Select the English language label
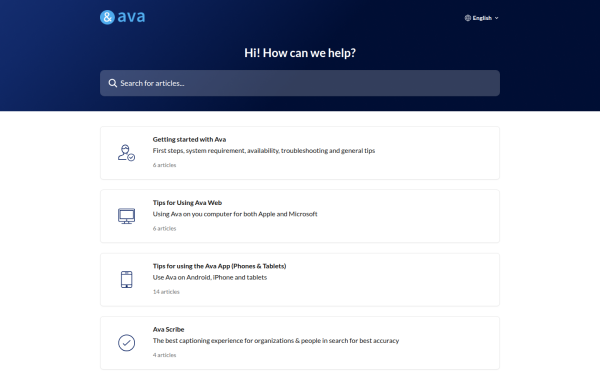The height and width of the screenshot is (375, 600). point(482,18)
